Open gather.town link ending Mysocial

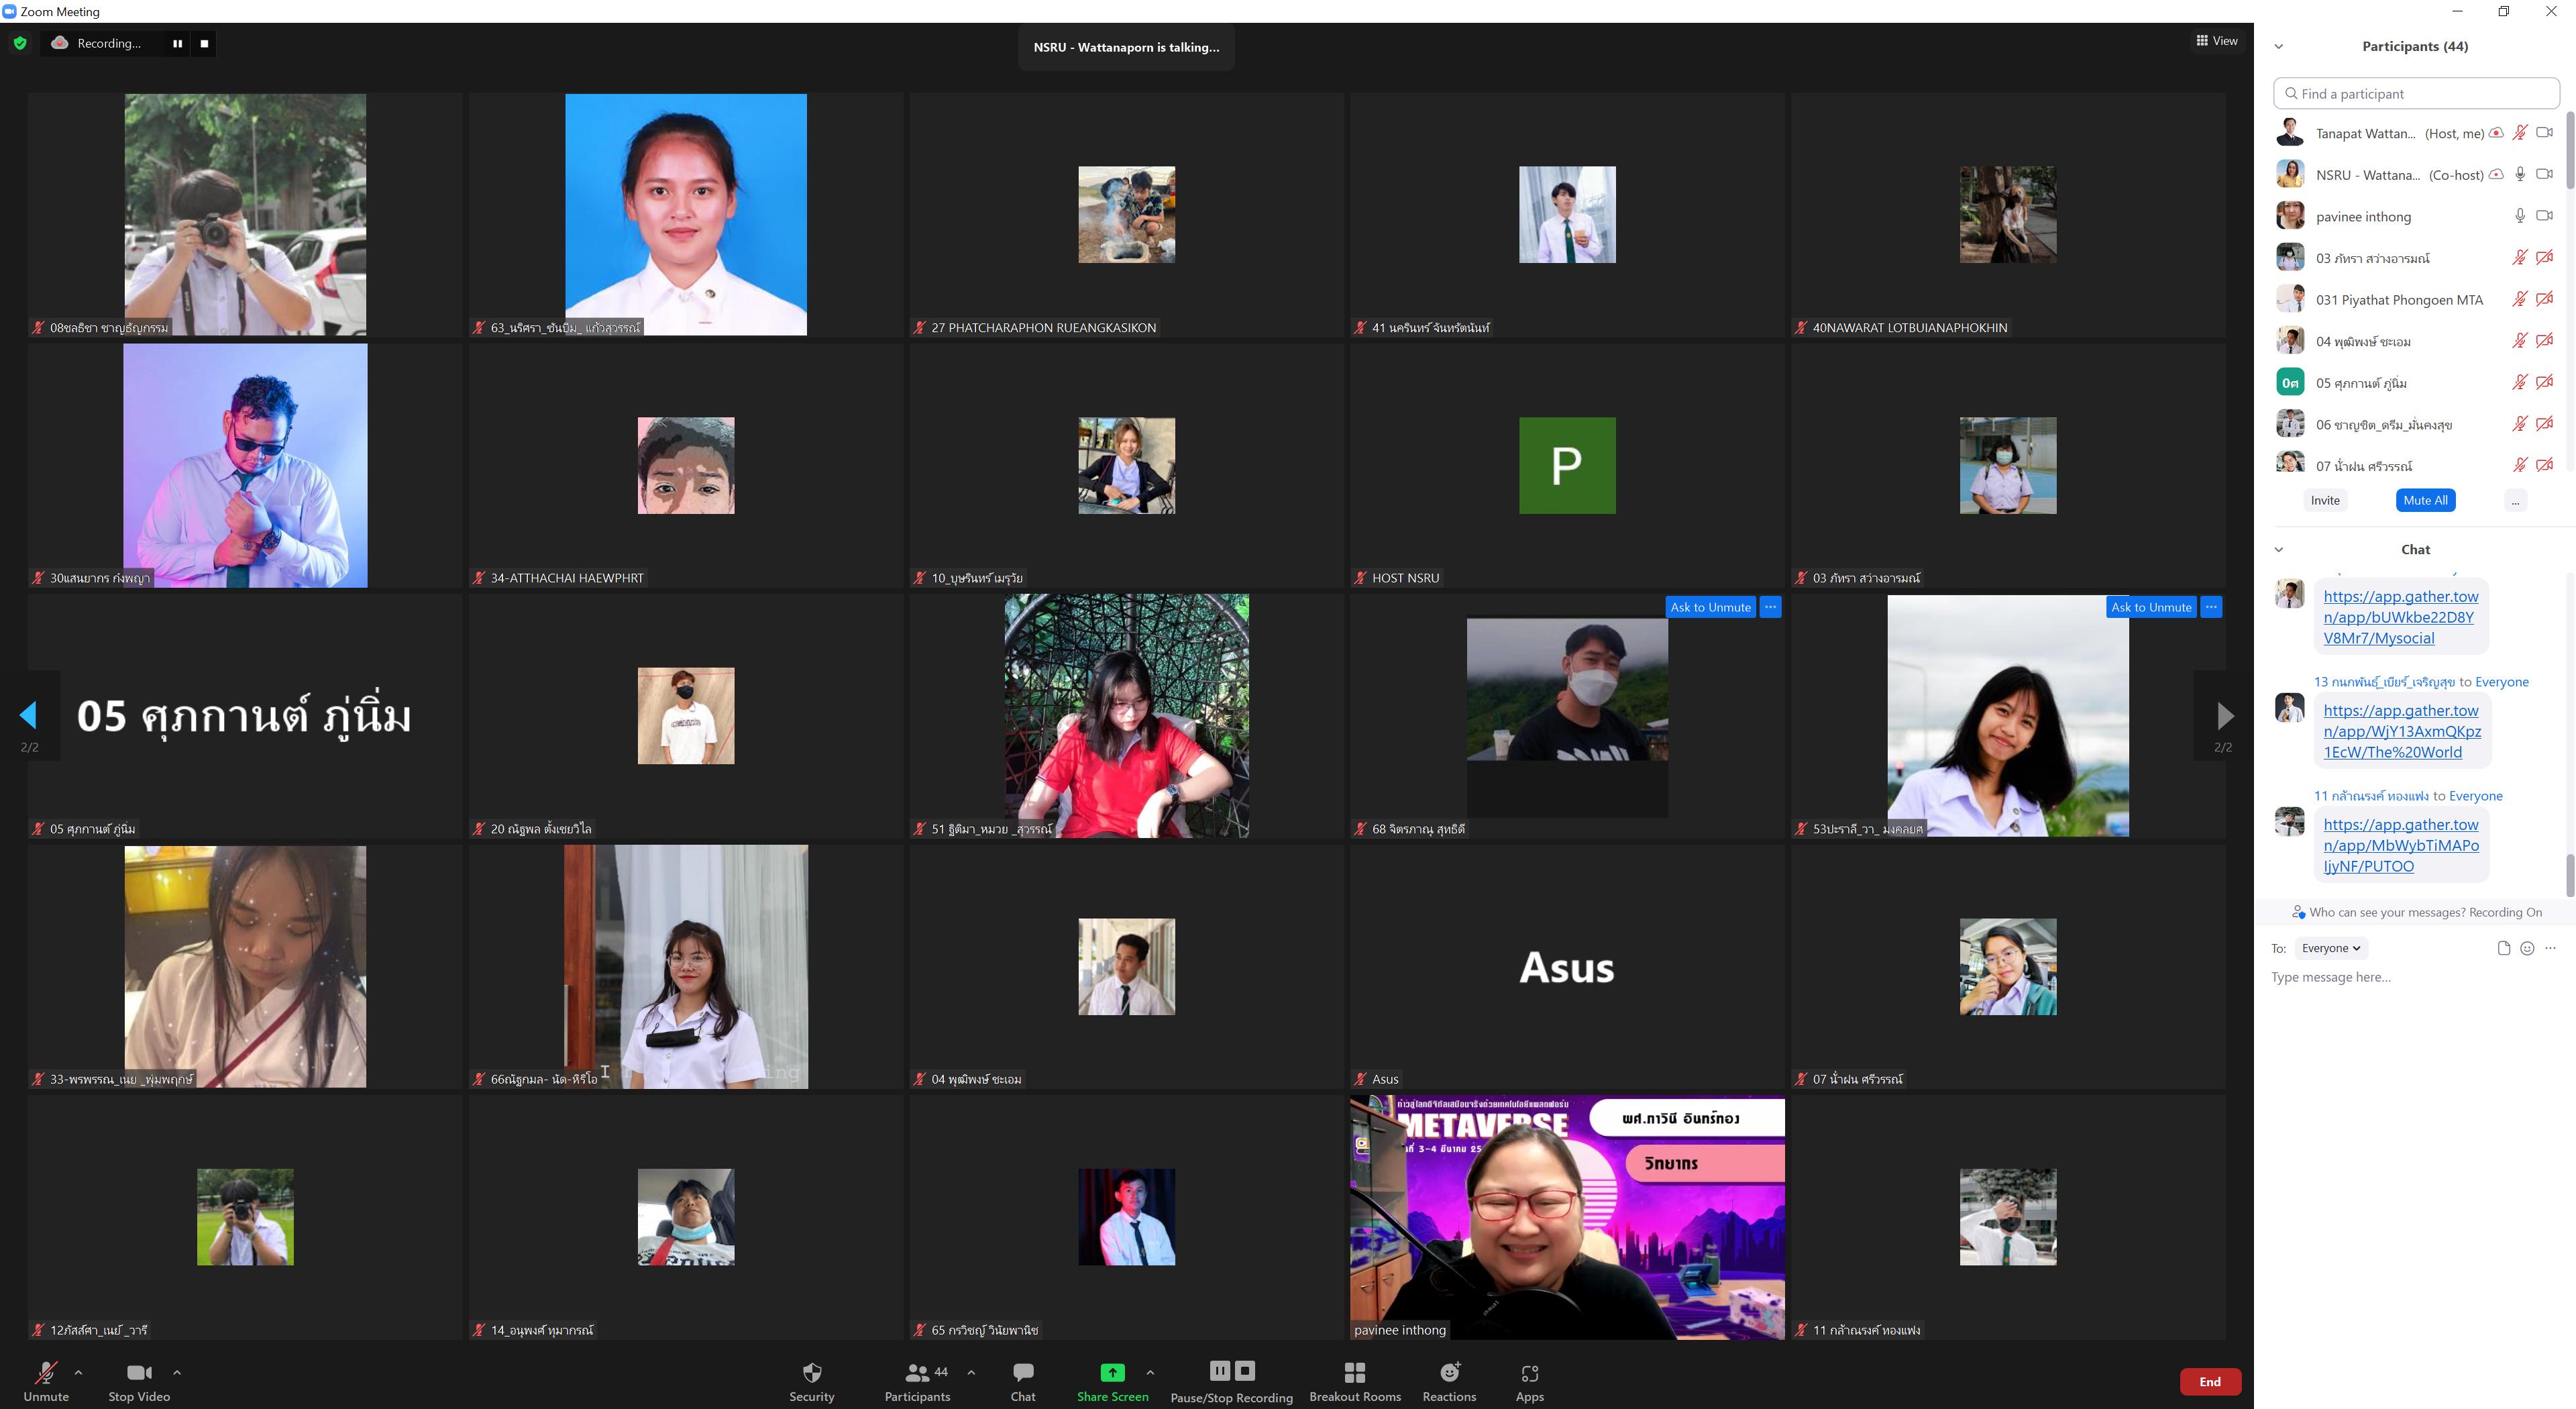(2400, 617)
